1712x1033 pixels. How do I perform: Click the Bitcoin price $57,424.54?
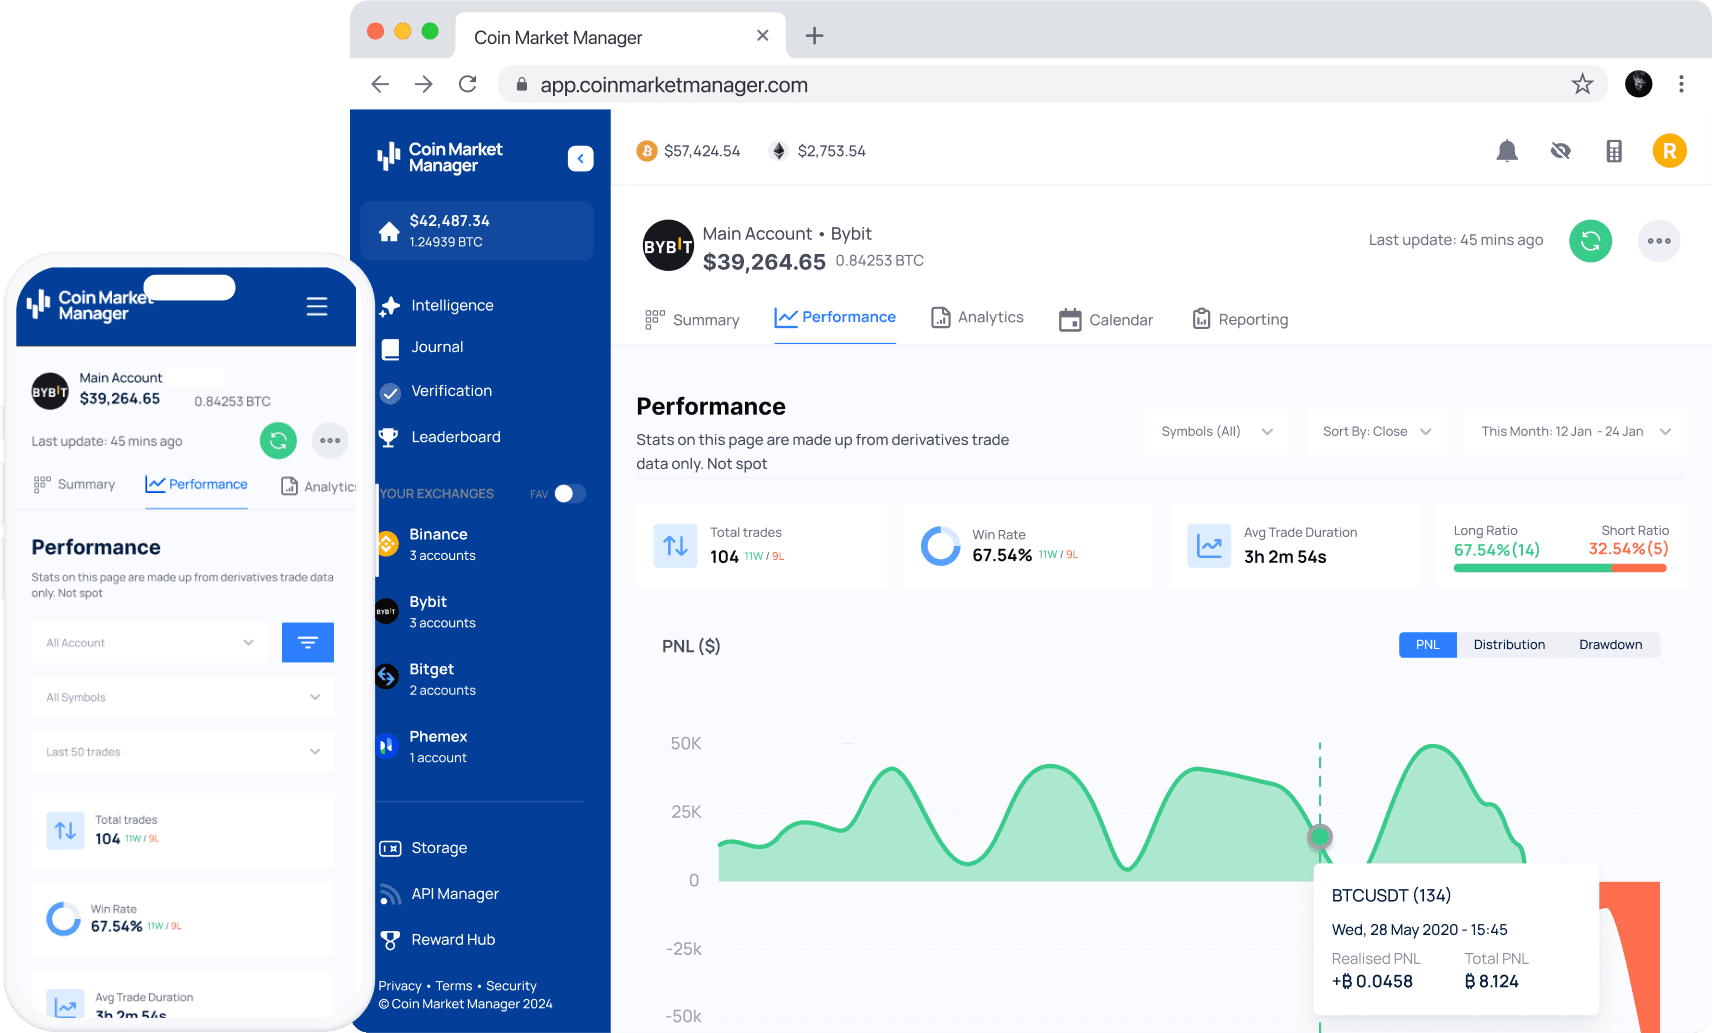click(x=688, y=151)
